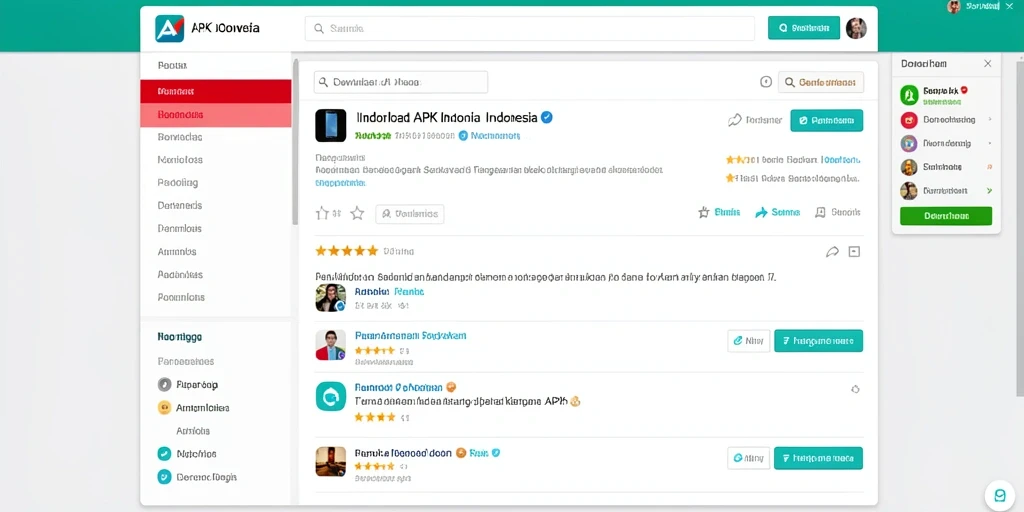Image resolution: width=1024 pixels, height=512 pixels.
Task: Expand the purple-icon row chevron in right popup
Action: (x=990, y=143)
